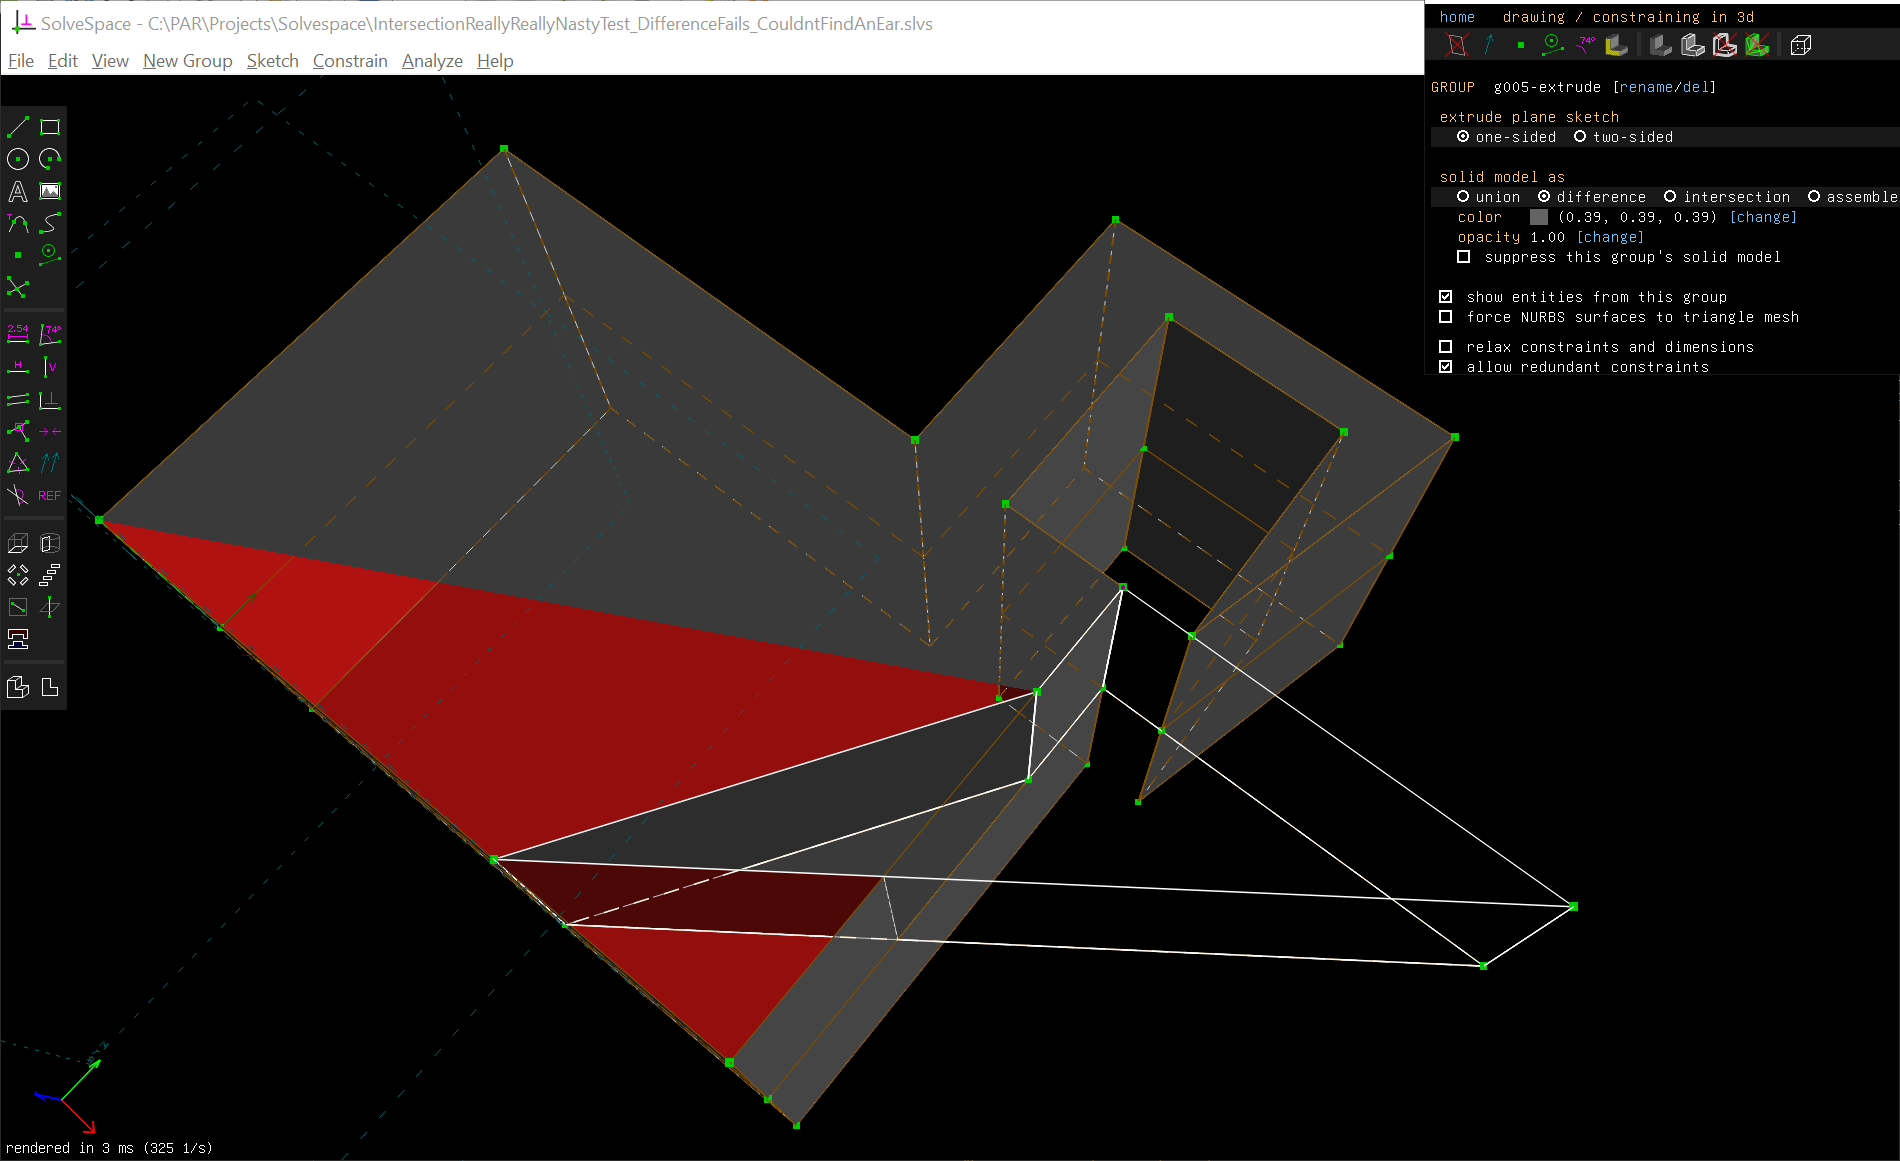Apply the parallel constraint

pyautogui.click(x=18, y=399)
